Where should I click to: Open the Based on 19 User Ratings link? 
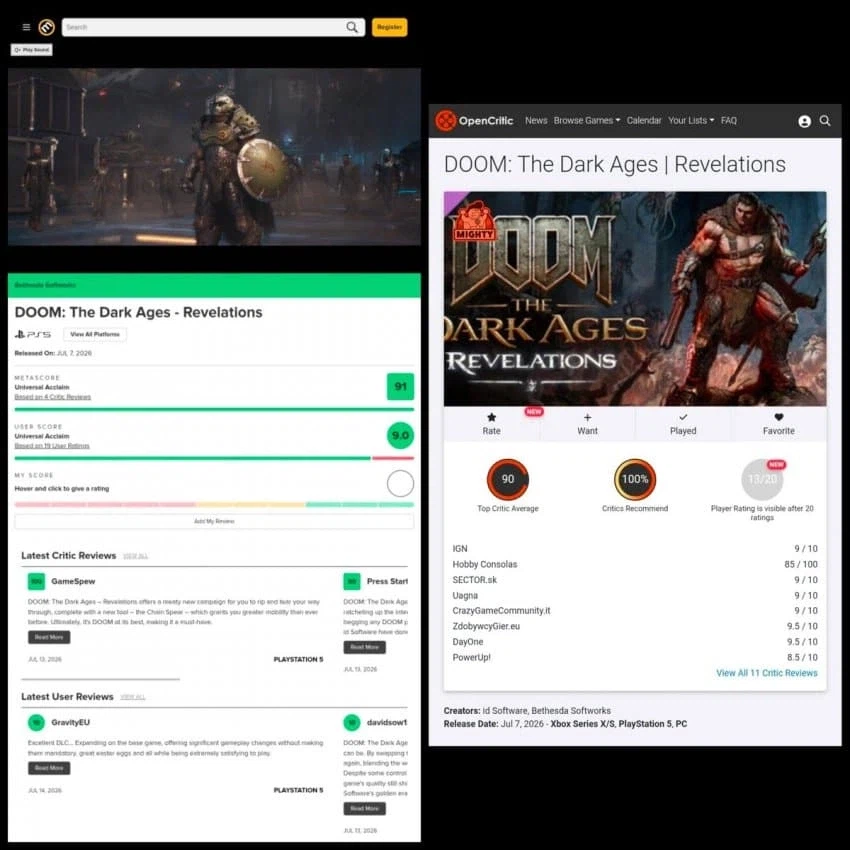pos(52,446)
